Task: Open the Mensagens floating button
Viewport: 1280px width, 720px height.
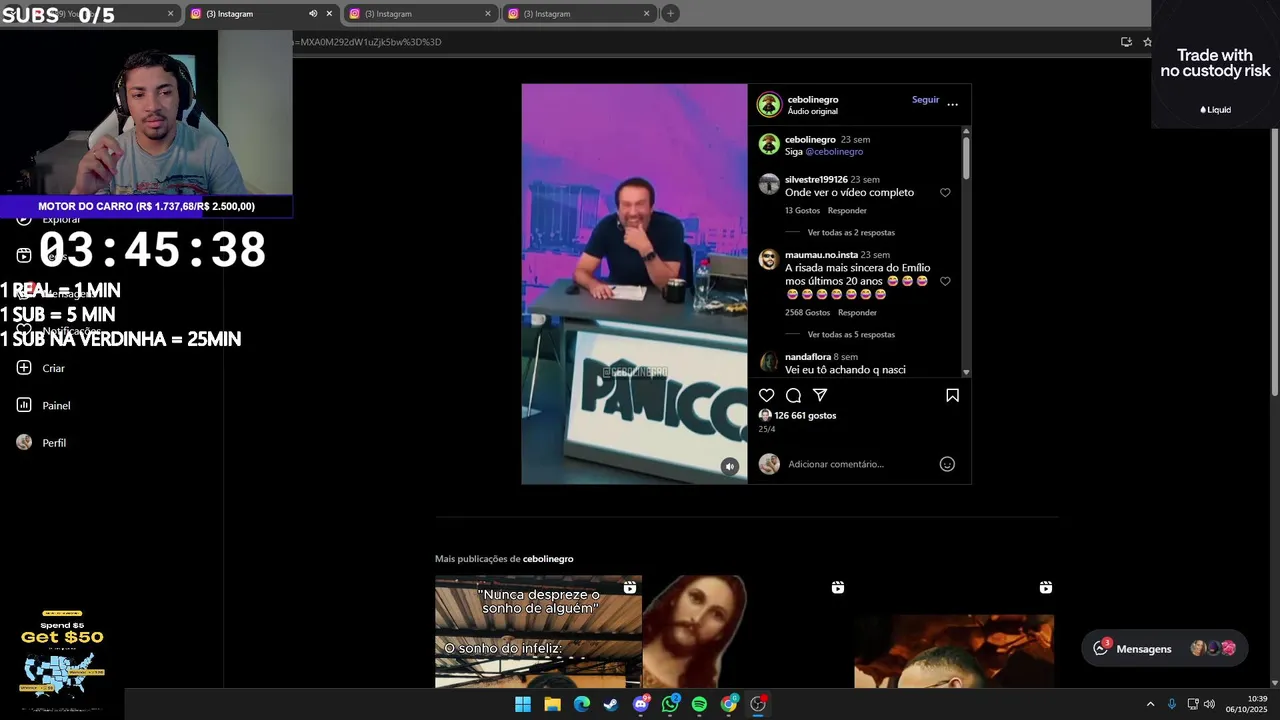Action: point(1164,648)
